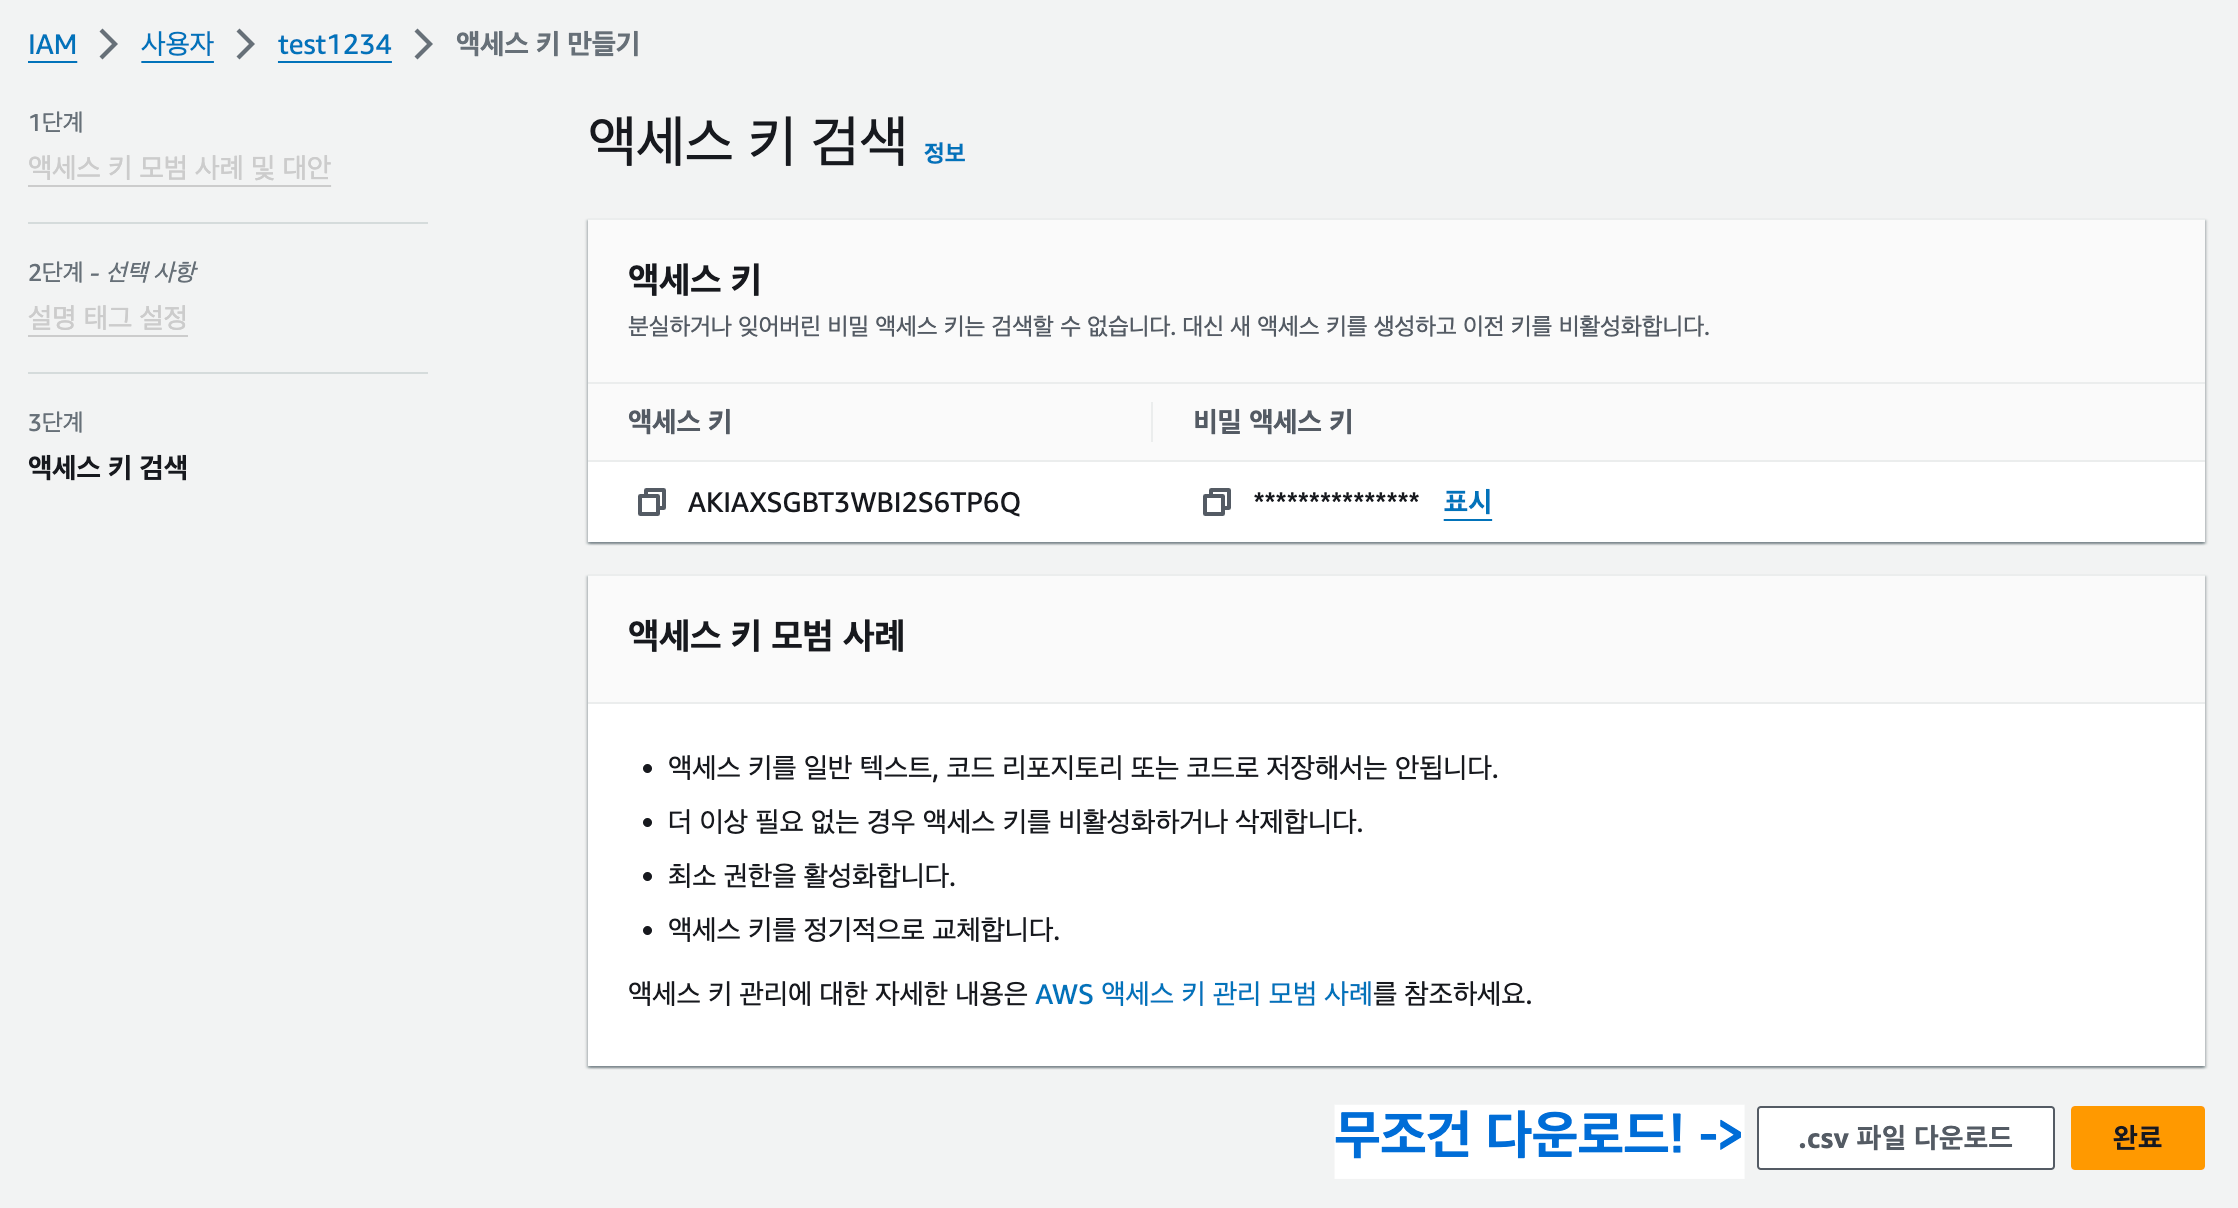Open step 2 설명 태그 설정
2238x1208 pixels.
[108, 318]
